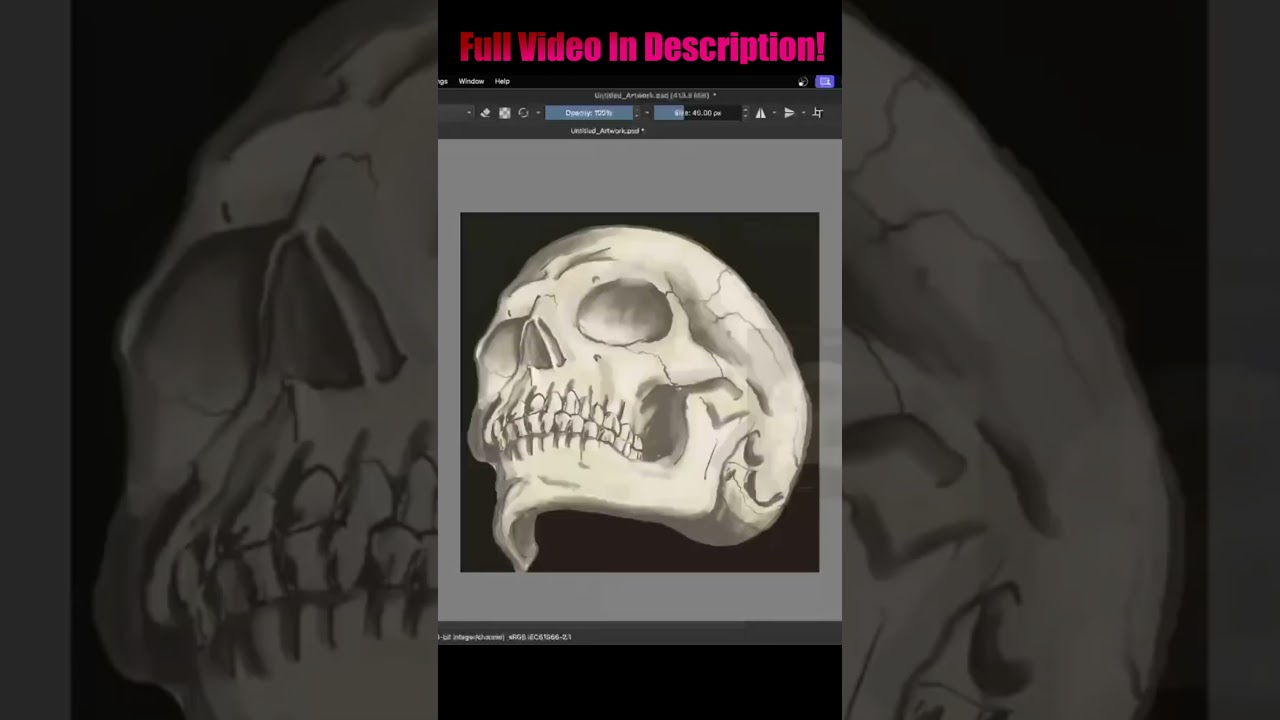This screenshot has width=1280, height=720.
Task: Open the blending mode dropdown arrow
Action: coord(469,113)
